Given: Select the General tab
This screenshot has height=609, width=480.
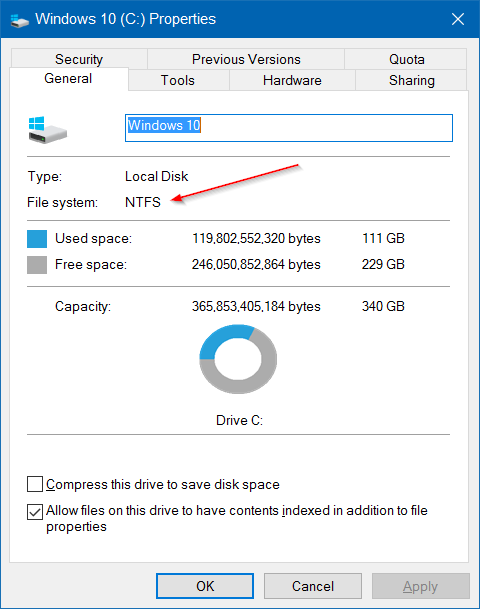Looking at the screenshot, I should 68,78.
